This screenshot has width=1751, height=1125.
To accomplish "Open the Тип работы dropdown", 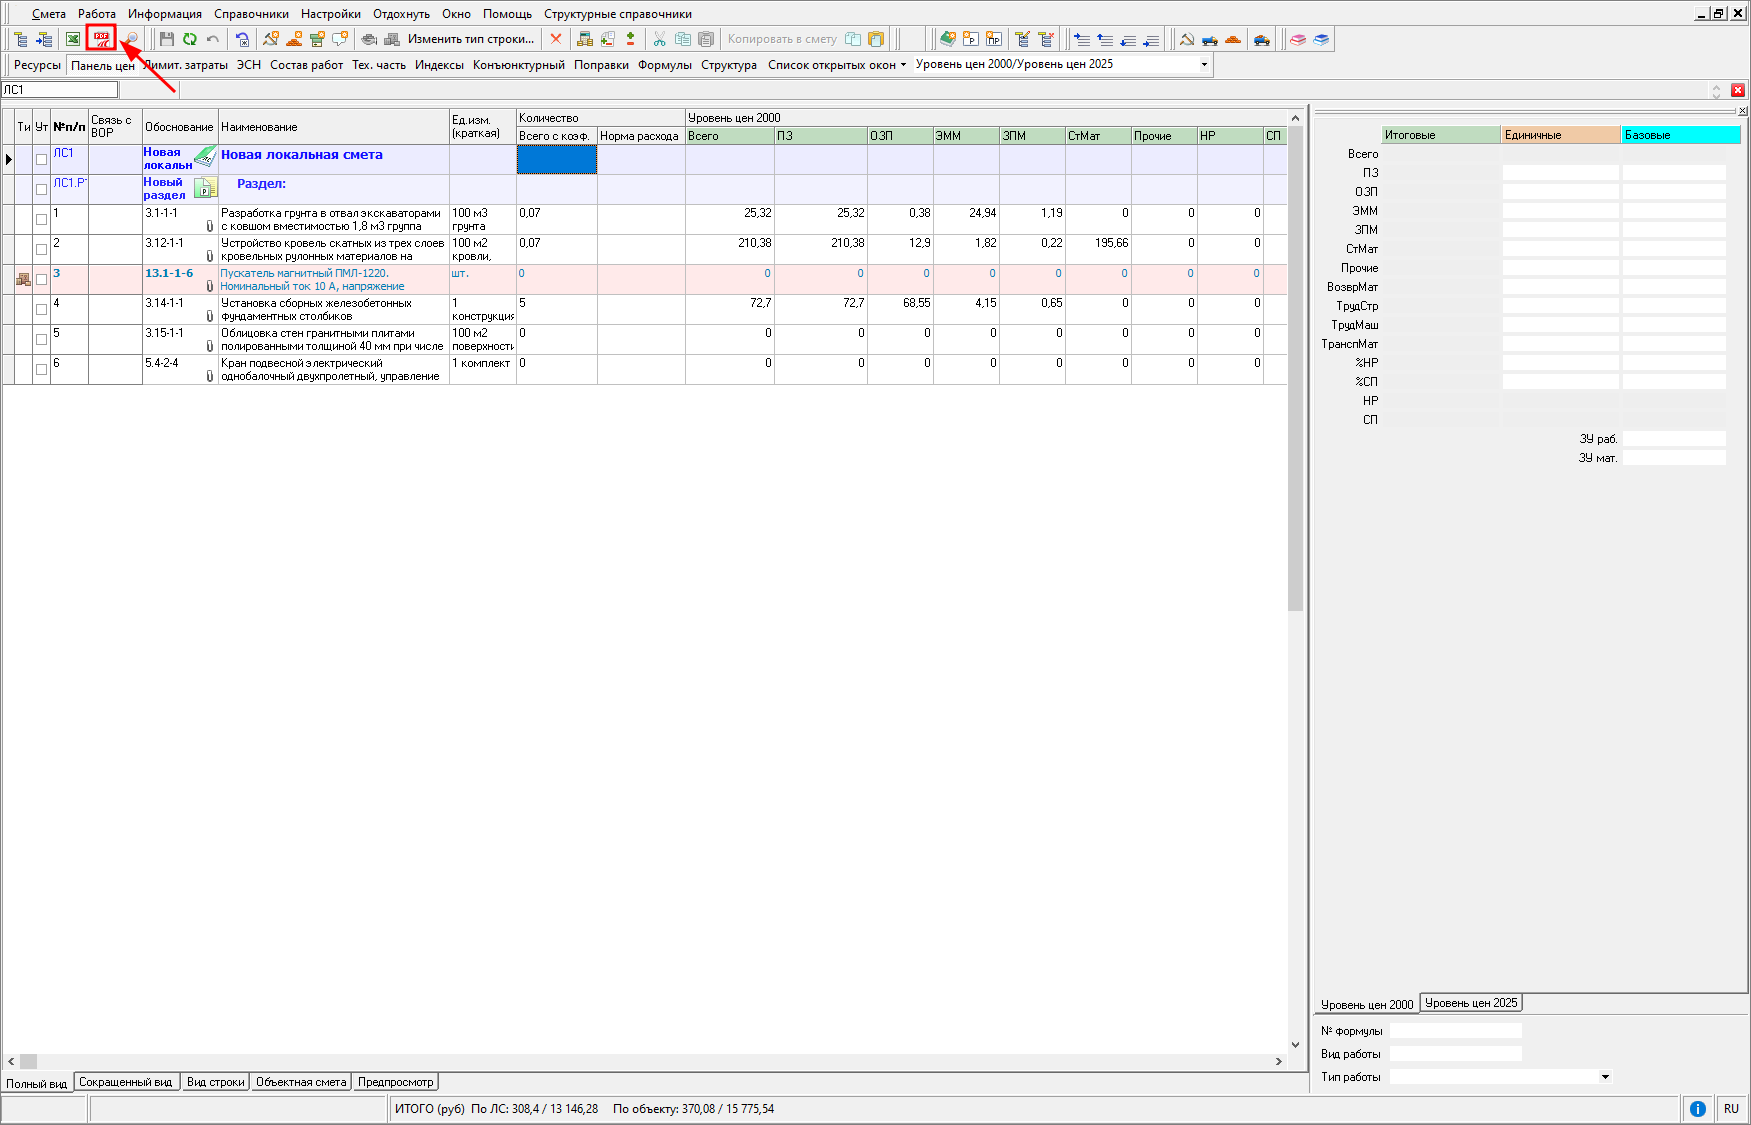I will pyautogui.click(x=1605, y=1077).
